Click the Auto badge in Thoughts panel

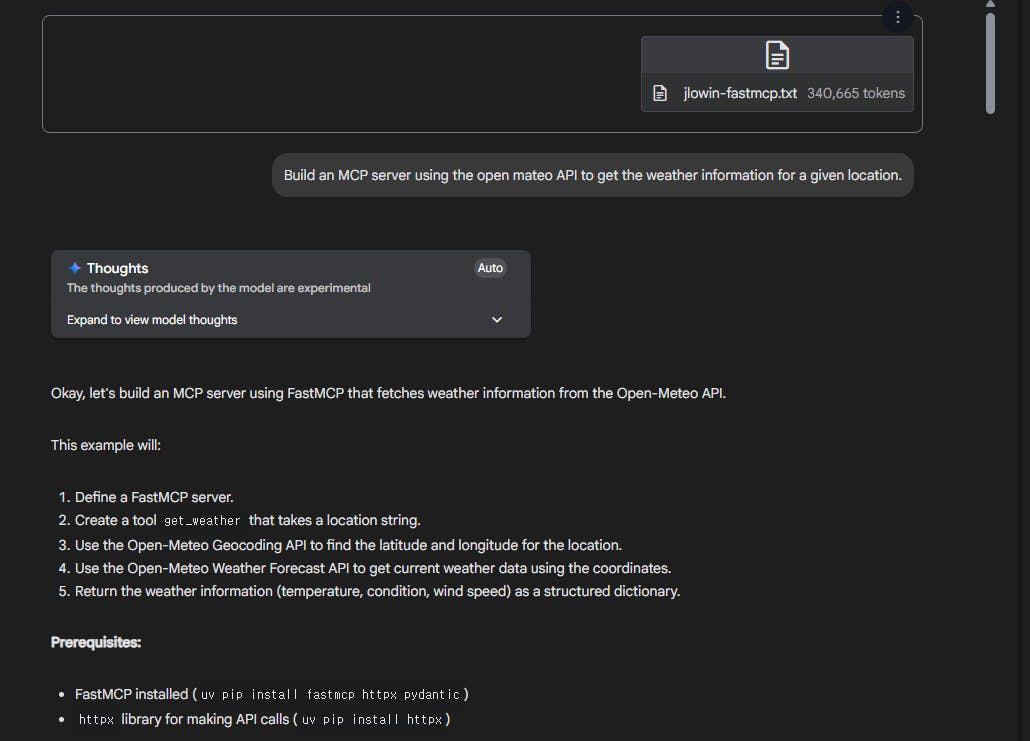click(x=490, y=268)
